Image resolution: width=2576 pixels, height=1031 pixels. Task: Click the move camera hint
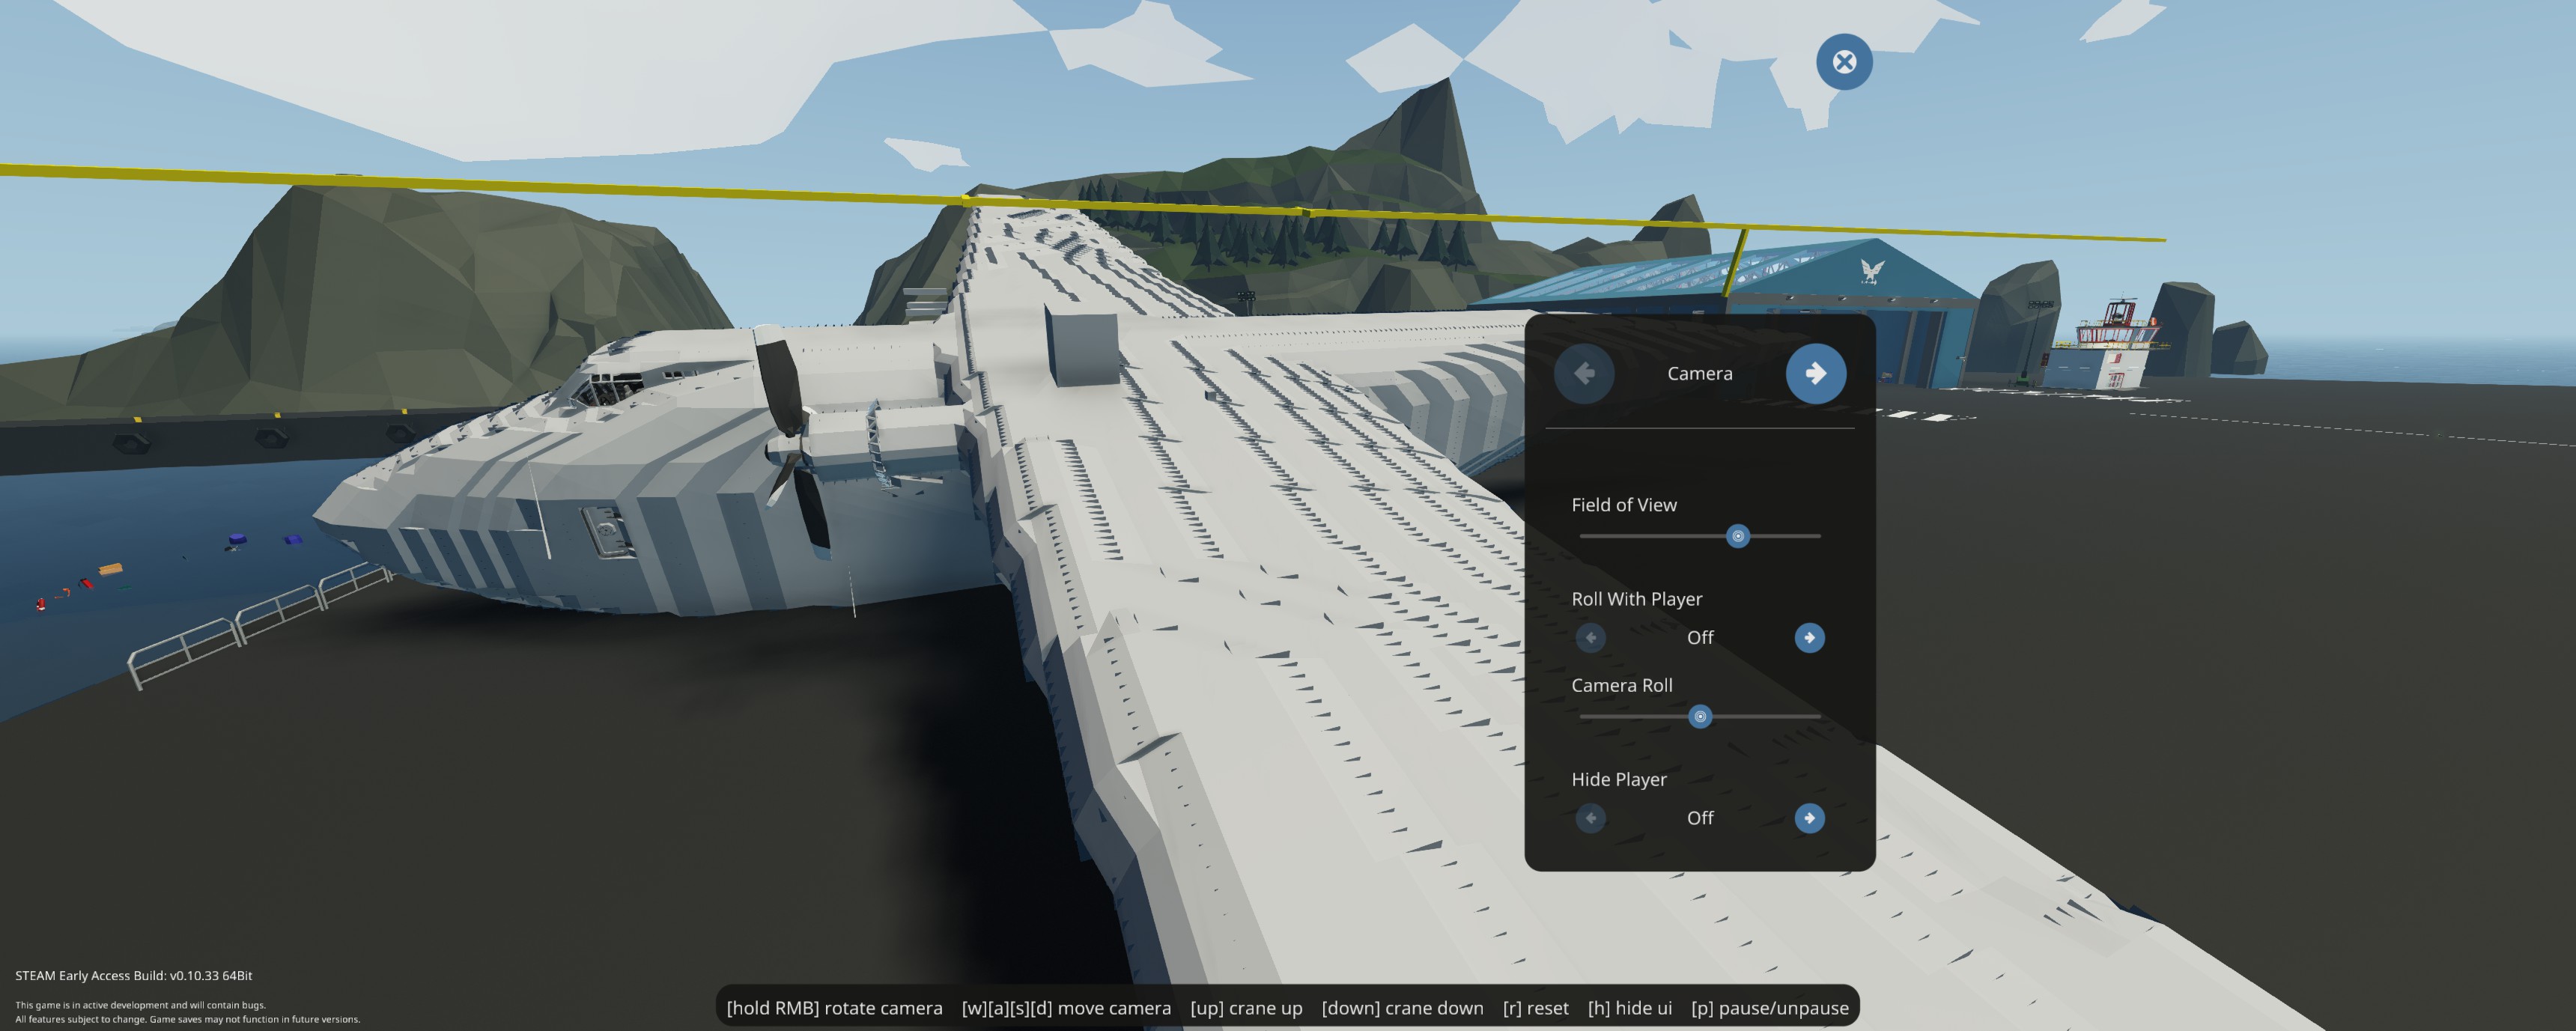[1066, 1007]
